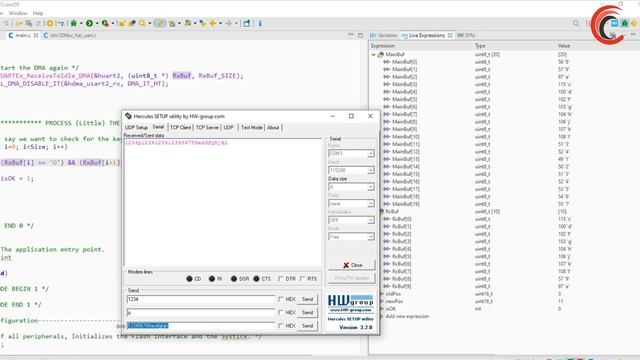Open the Parity dropdown

[x=371, y=204]
